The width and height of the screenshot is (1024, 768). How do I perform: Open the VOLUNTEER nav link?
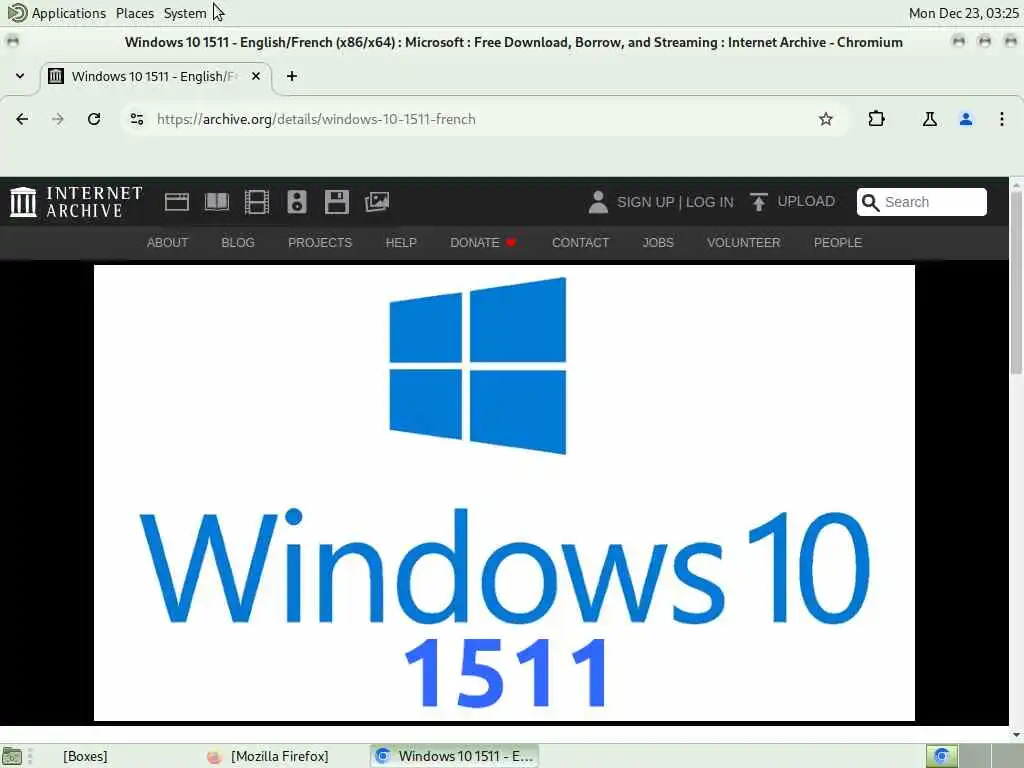(743, 242)
